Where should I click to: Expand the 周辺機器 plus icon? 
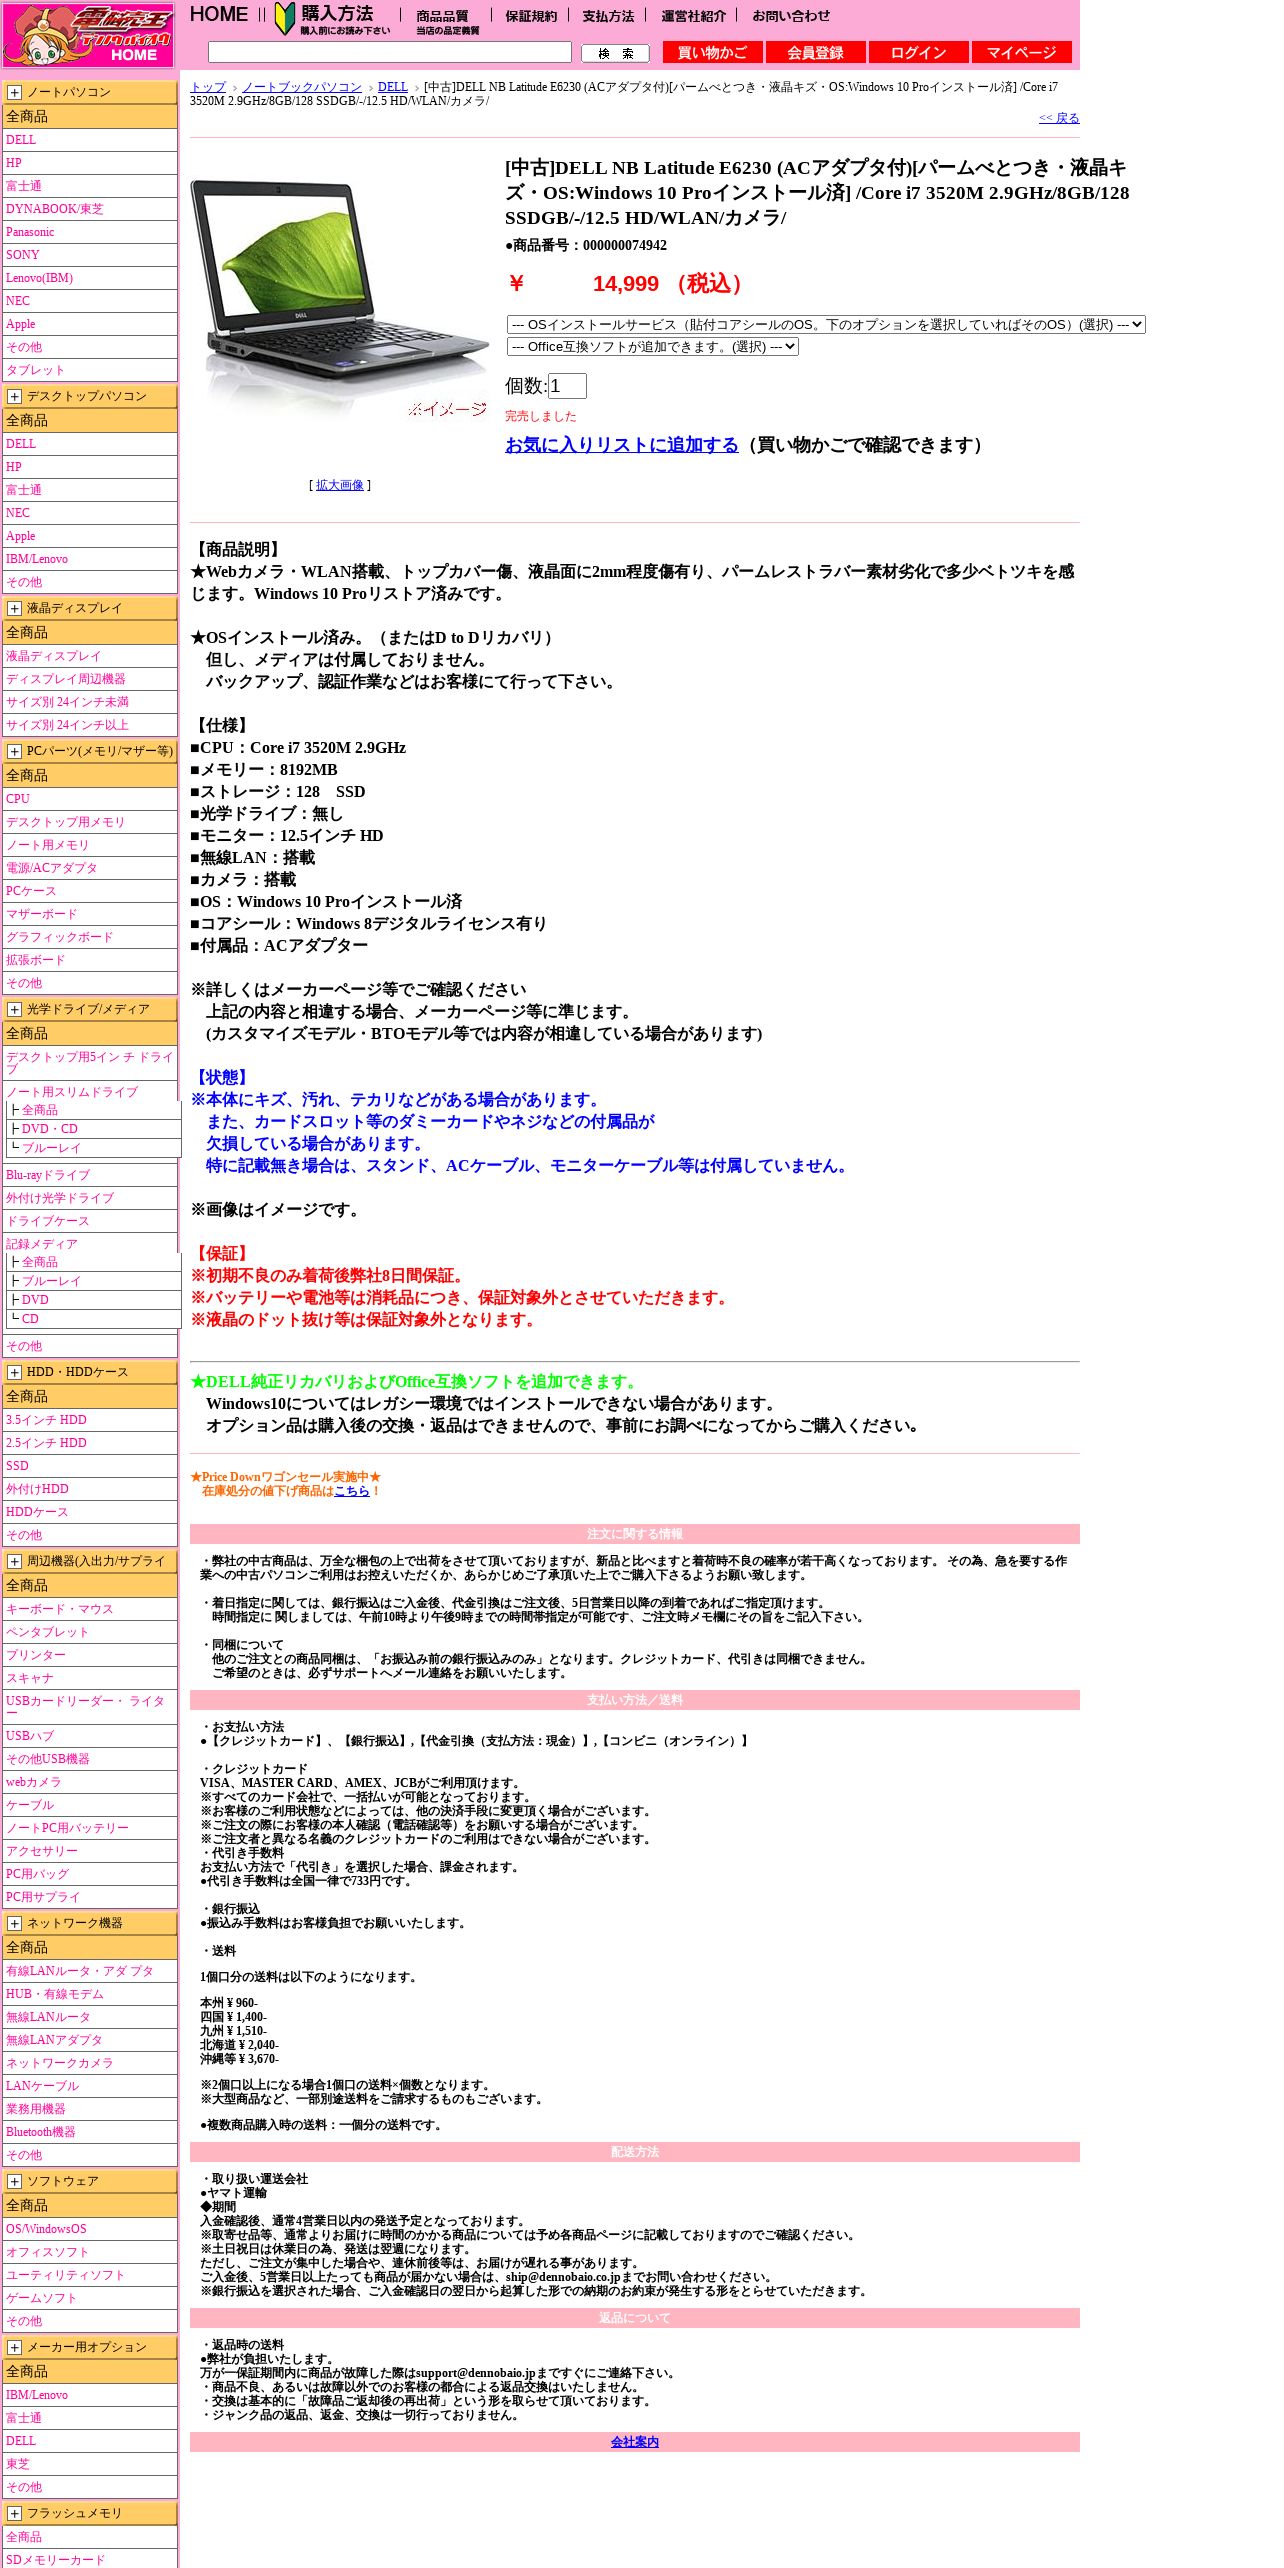point(14,1561)
